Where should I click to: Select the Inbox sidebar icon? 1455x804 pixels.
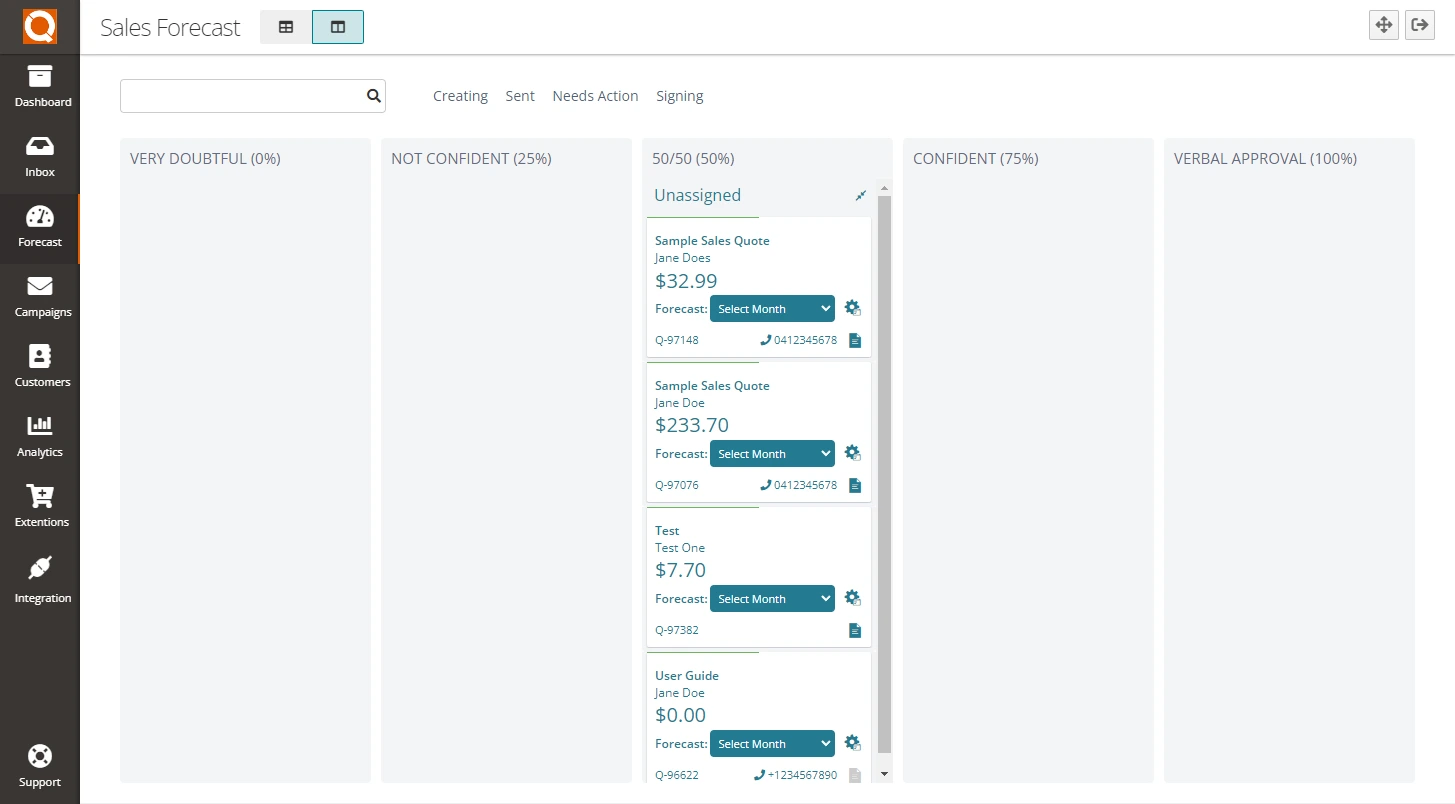click(40, 155)
